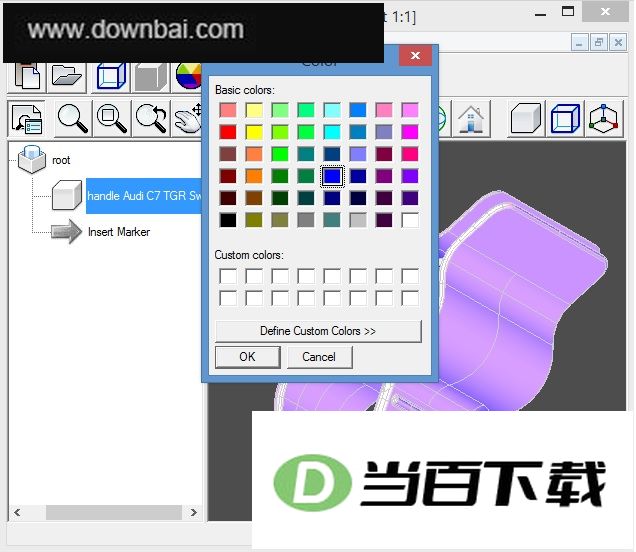Click the document search properties icon
Viewport: 636px width, 552px height.
coord(27,119)
